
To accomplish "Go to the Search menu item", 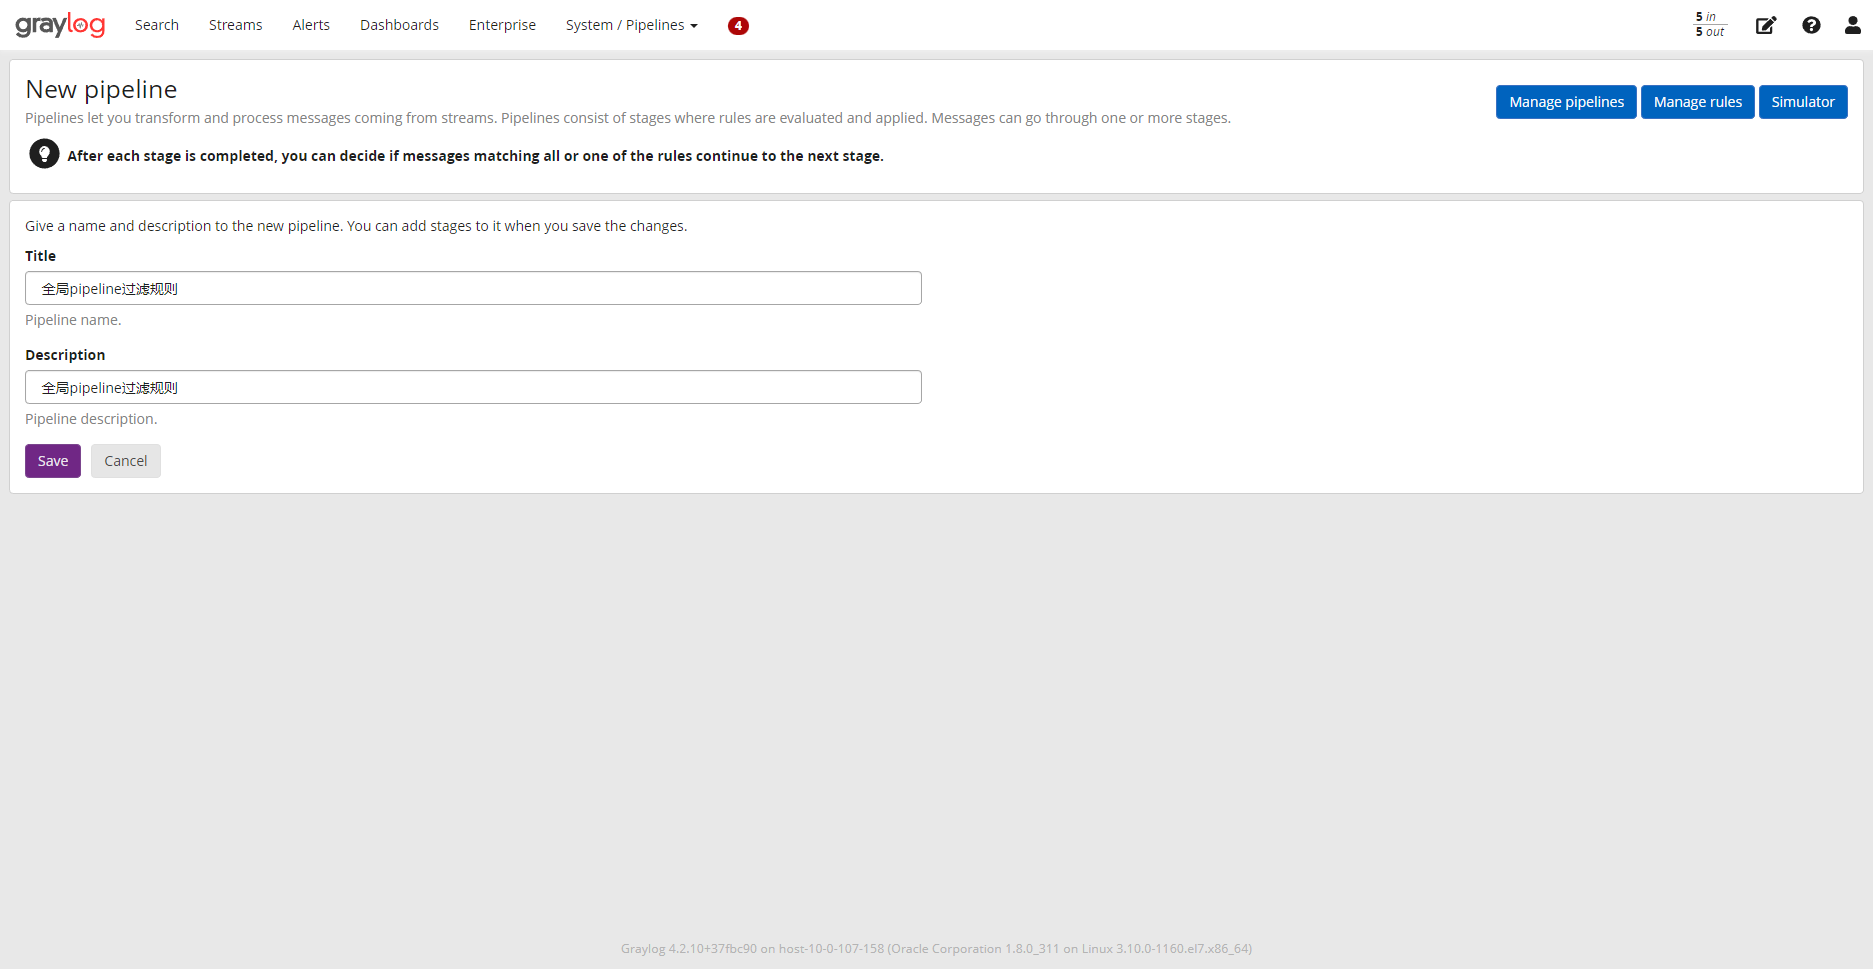I will (156, 24).
